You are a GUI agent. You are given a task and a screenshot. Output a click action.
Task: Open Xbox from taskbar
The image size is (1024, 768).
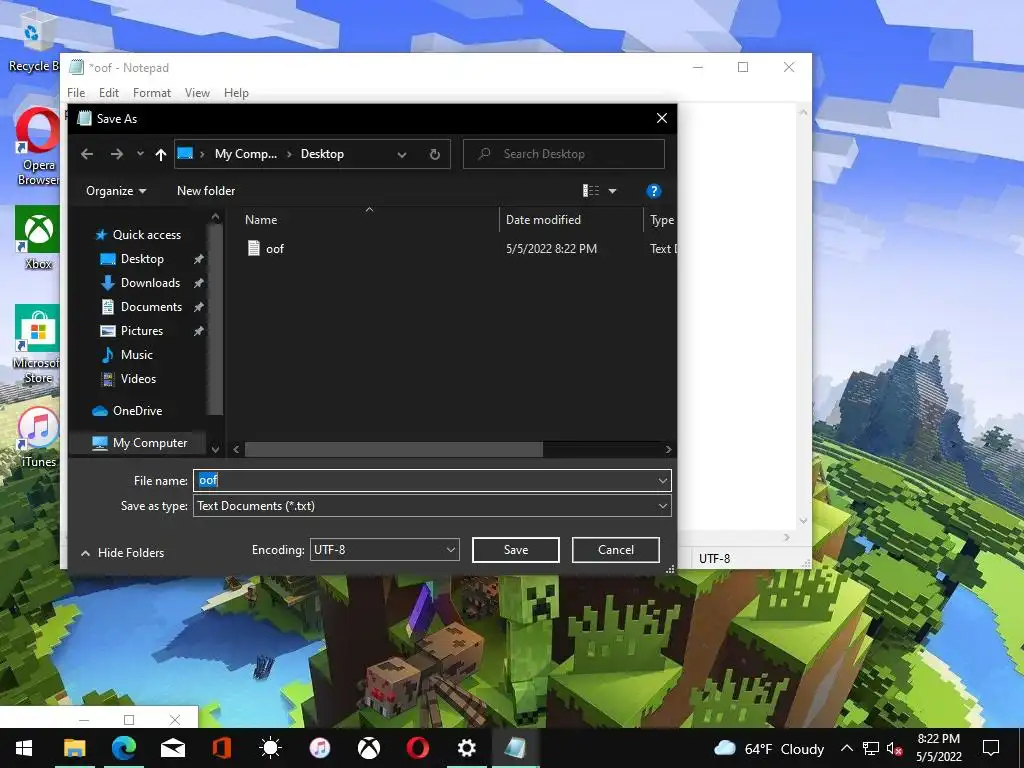point(369,748)
